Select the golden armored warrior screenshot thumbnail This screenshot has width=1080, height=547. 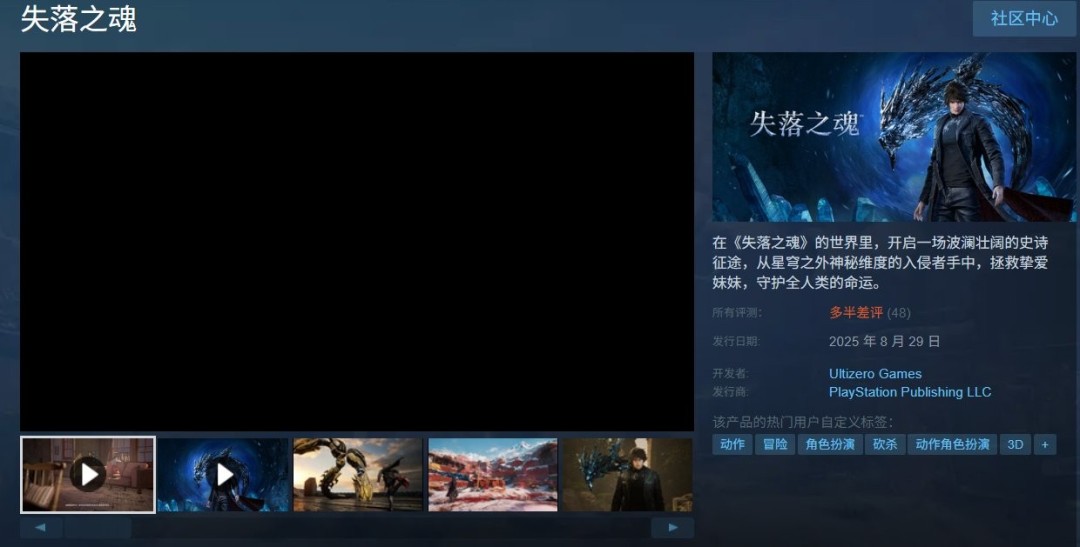358,474
